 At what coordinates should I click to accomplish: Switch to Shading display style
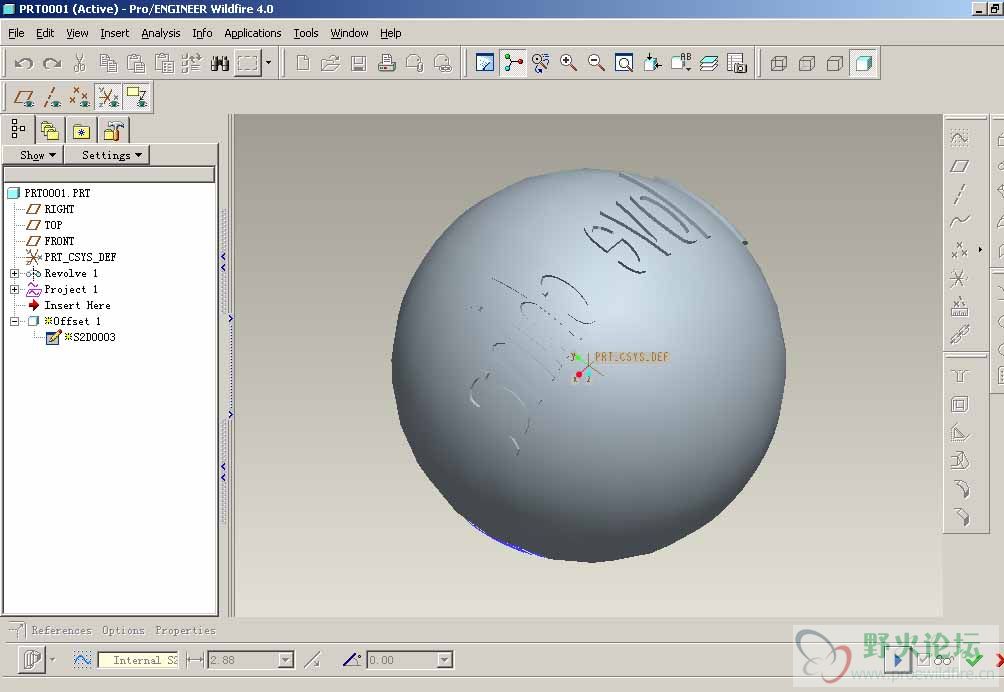863,63
